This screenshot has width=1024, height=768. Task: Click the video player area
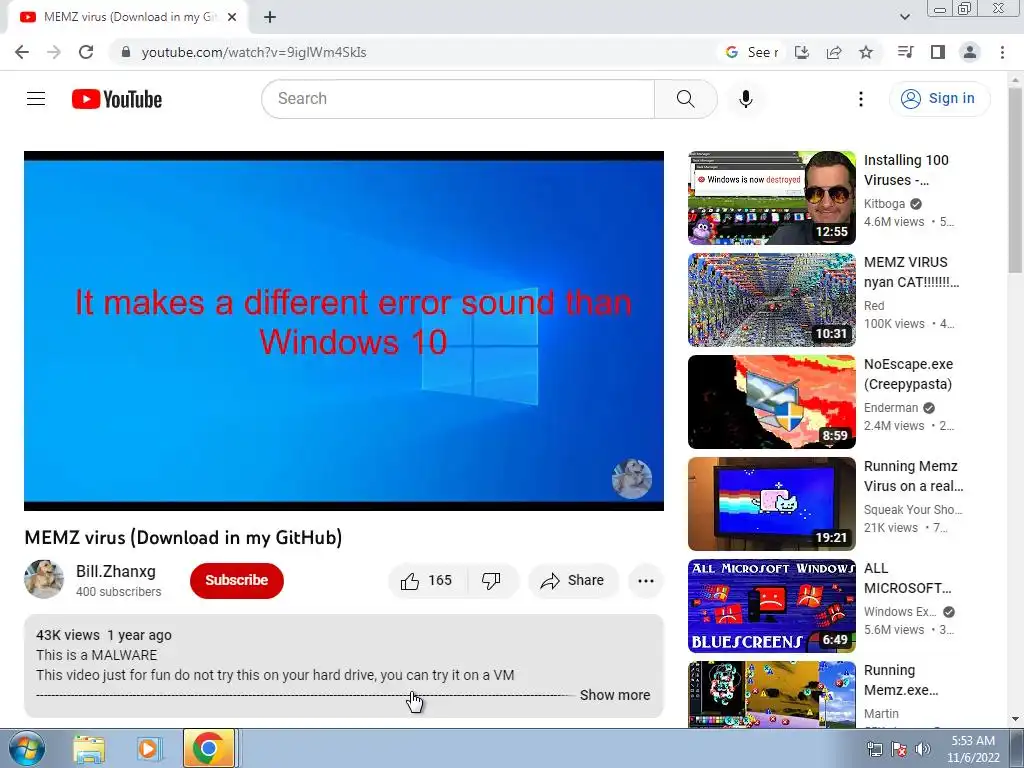344,331
